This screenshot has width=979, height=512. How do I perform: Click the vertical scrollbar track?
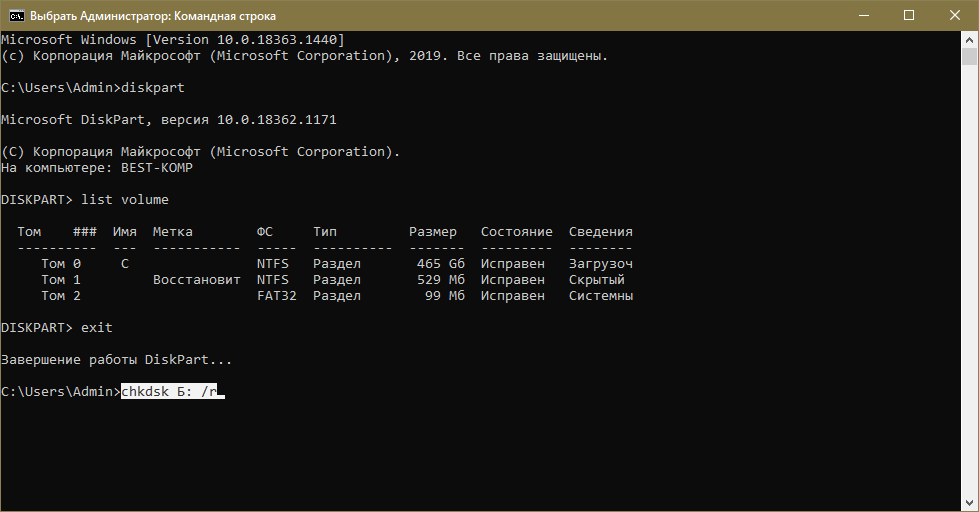point(970,300)
